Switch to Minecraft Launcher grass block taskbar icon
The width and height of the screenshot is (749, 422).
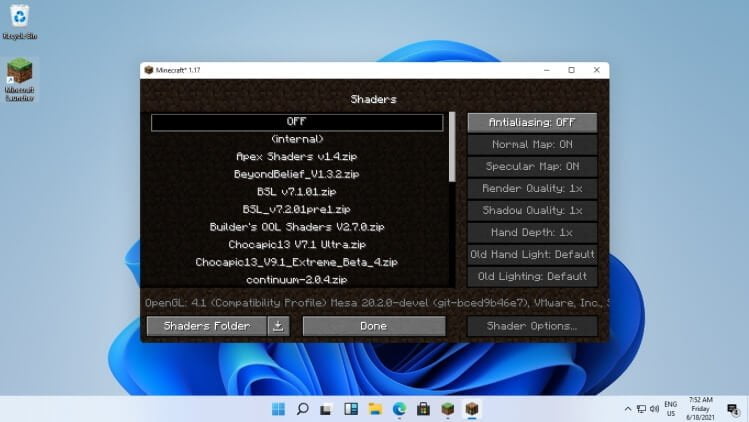(448, 409)
